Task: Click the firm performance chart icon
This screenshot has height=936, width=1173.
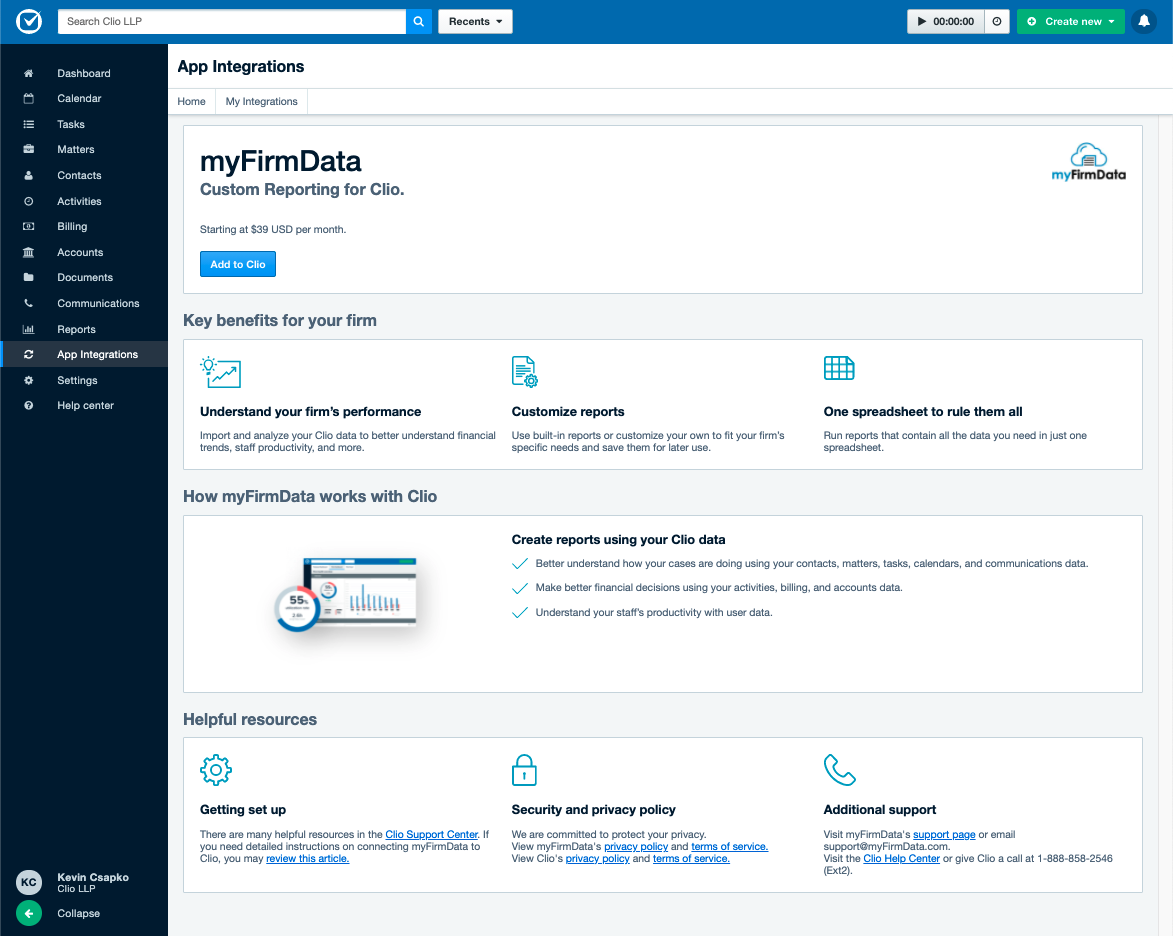Action: pos(221,372)
